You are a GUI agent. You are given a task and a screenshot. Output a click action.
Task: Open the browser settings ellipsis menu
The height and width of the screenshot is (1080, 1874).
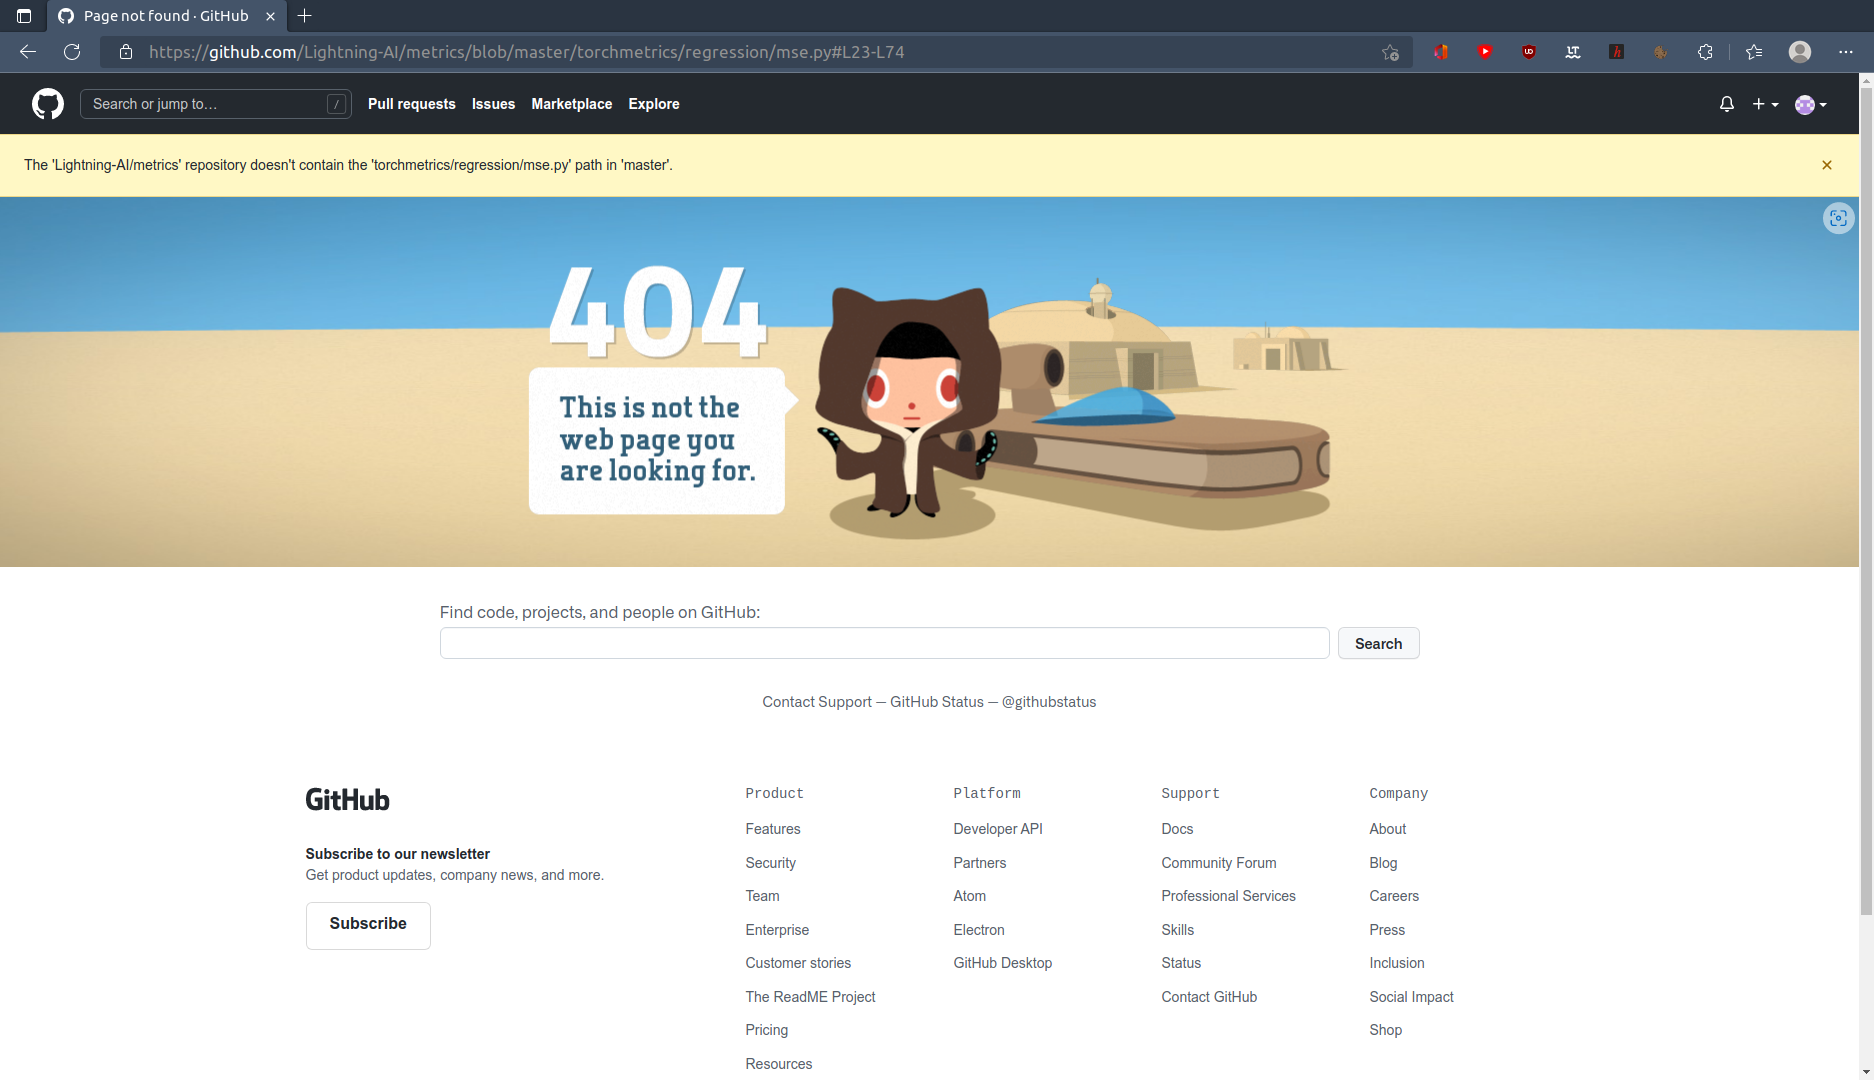pyautogui.click(x=1846, y=52)
